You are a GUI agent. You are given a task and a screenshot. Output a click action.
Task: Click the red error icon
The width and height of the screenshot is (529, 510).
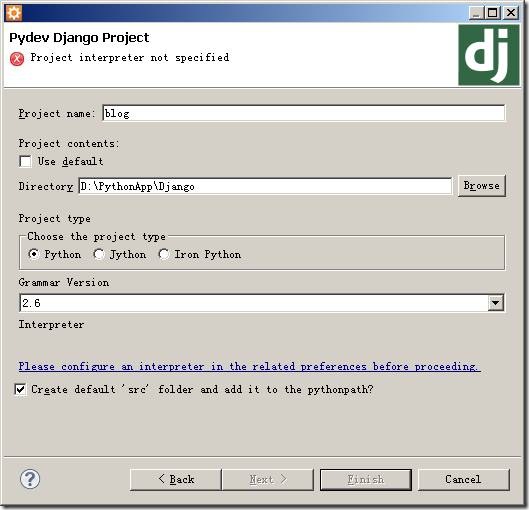coord(17,59)
